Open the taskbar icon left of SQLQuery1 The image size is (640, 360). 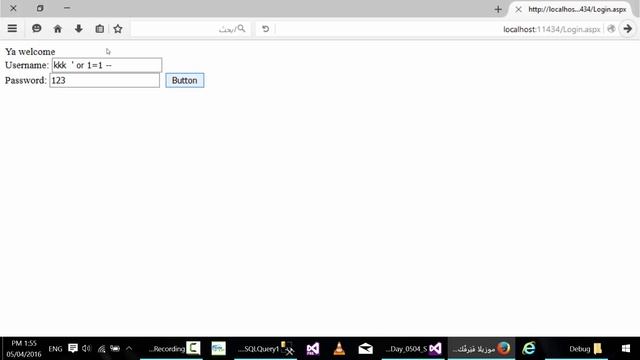coord(218,349)
